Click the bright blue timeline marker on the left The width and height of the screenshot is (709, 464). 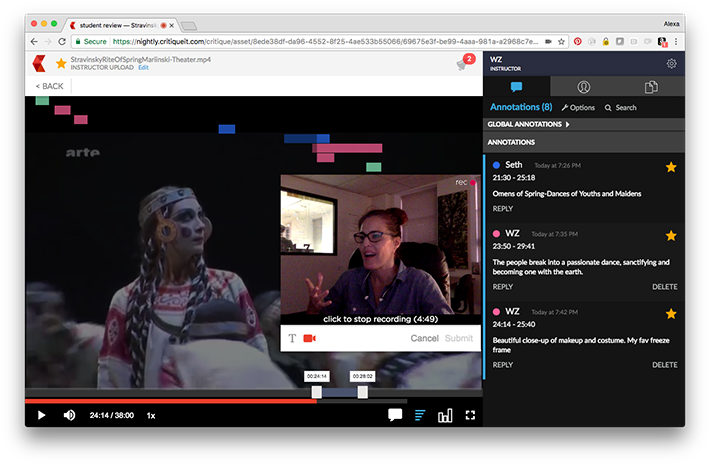tap(227, 129)
